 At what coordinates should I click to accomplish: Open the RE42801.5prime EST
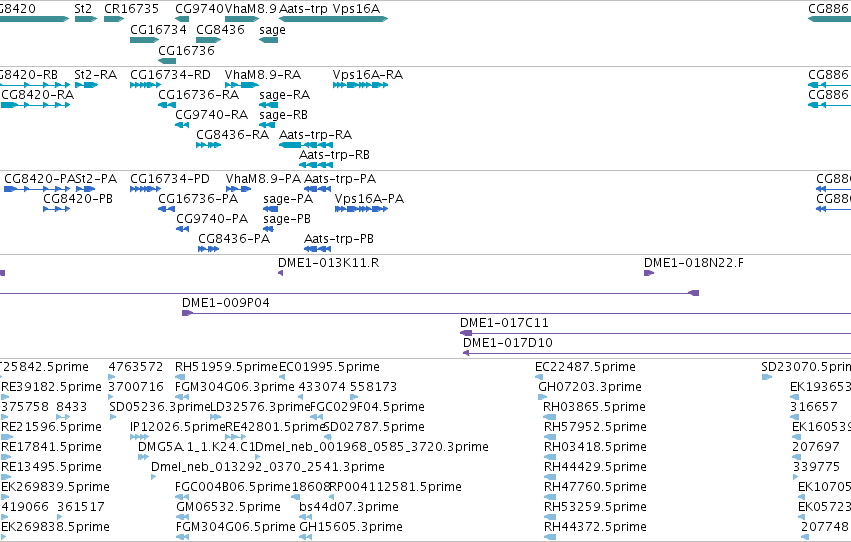tap(235, 437)
